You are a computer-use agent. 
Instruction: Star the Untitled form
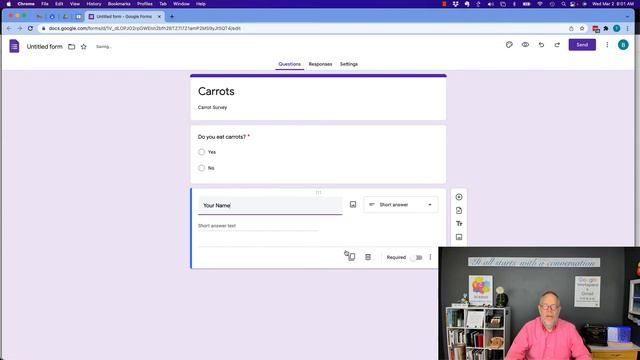[84, 47]
